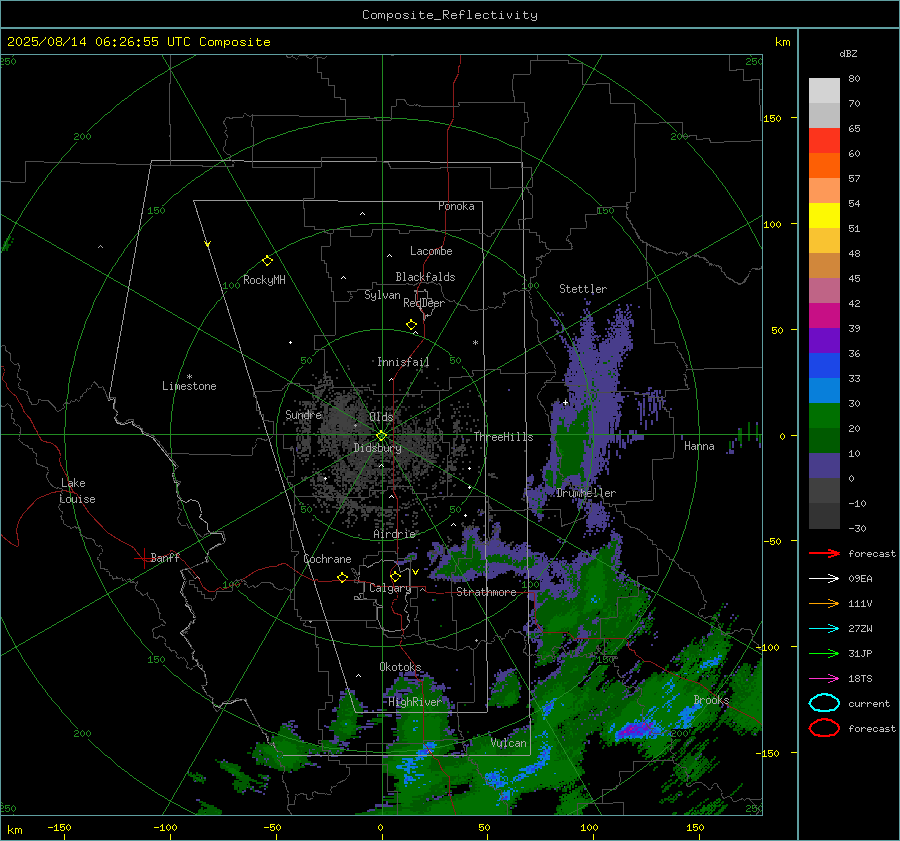Screen dimensions: 900x841
Task: Click the Sundre town label
Action: click(303, 414)
